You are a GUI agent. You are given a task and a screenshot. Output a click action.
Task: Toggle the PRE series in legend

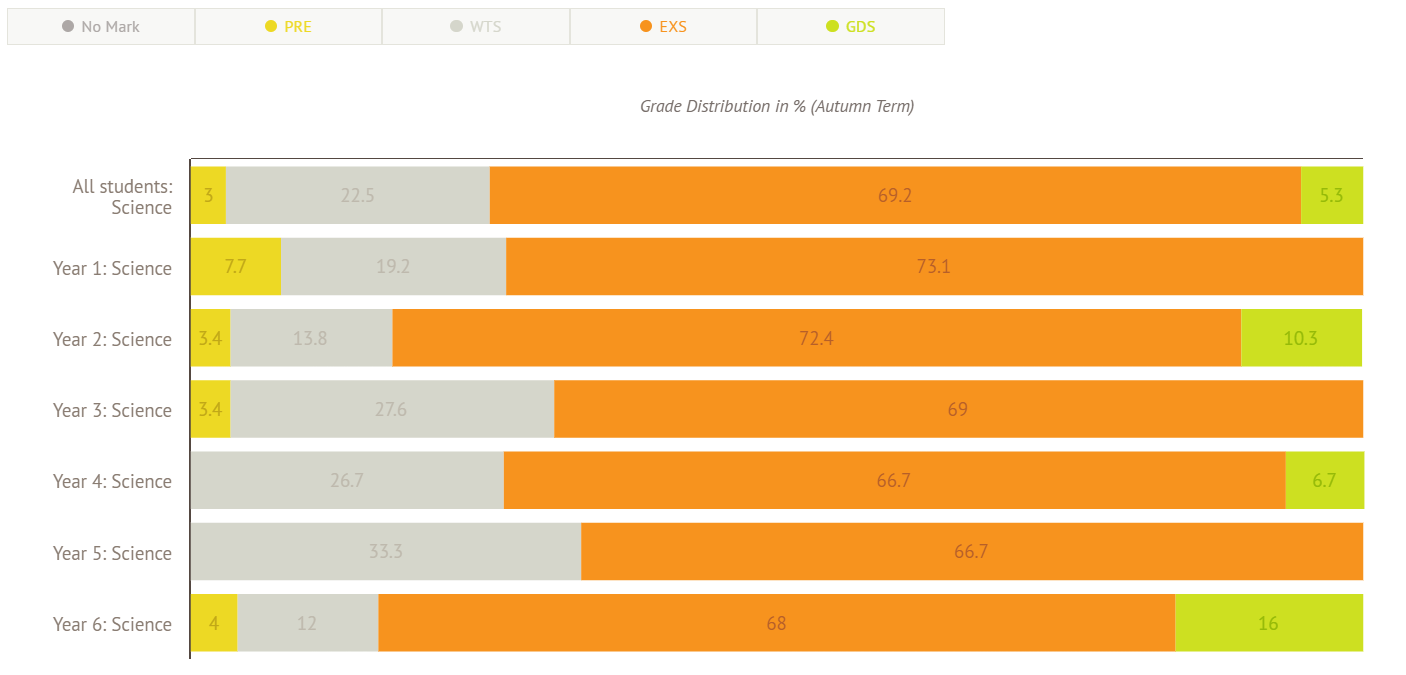point(288,27)
